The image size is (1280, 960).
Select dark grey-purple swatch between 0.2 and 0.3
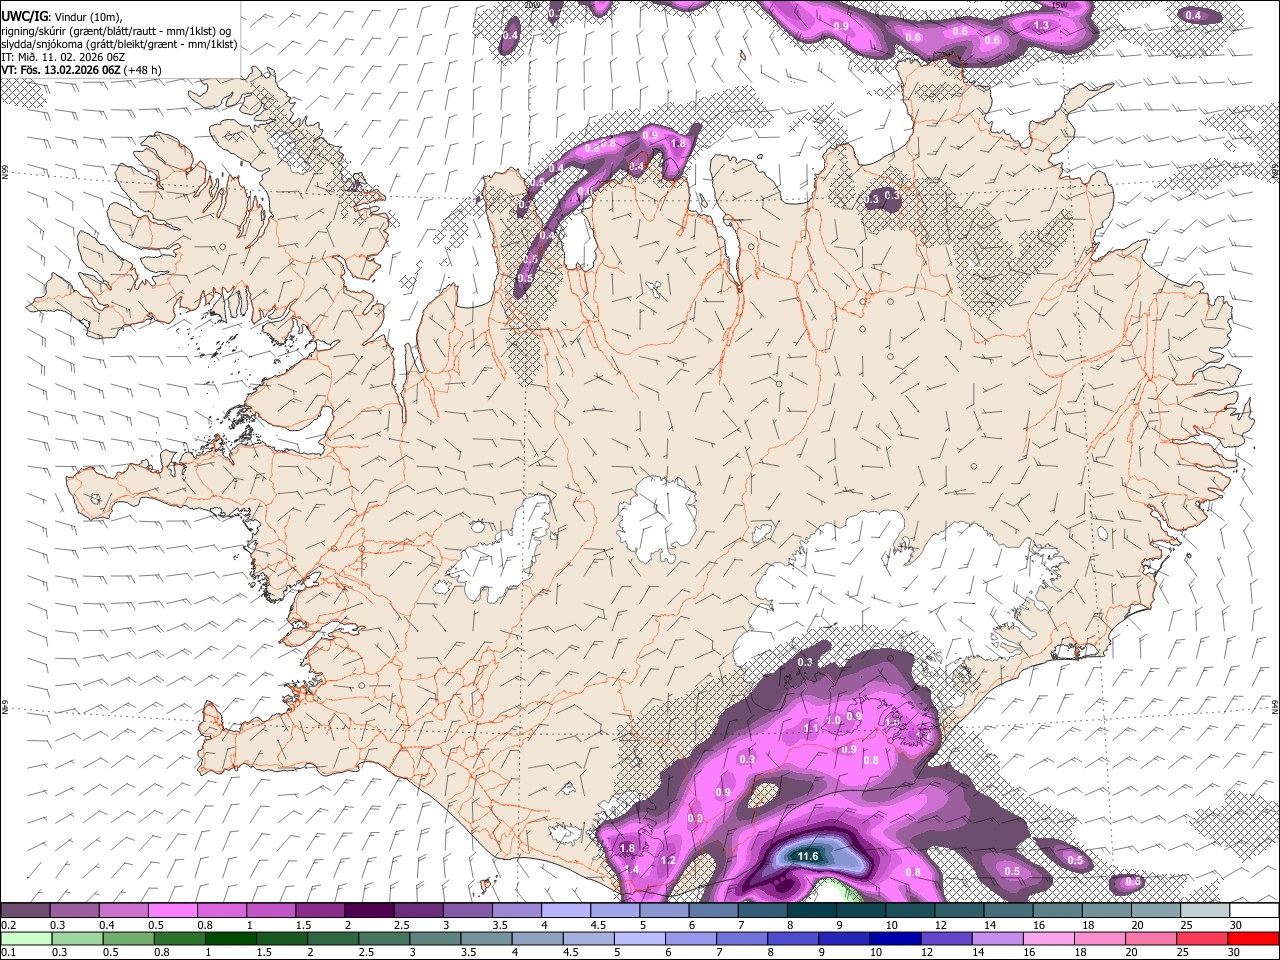point(25,911)
